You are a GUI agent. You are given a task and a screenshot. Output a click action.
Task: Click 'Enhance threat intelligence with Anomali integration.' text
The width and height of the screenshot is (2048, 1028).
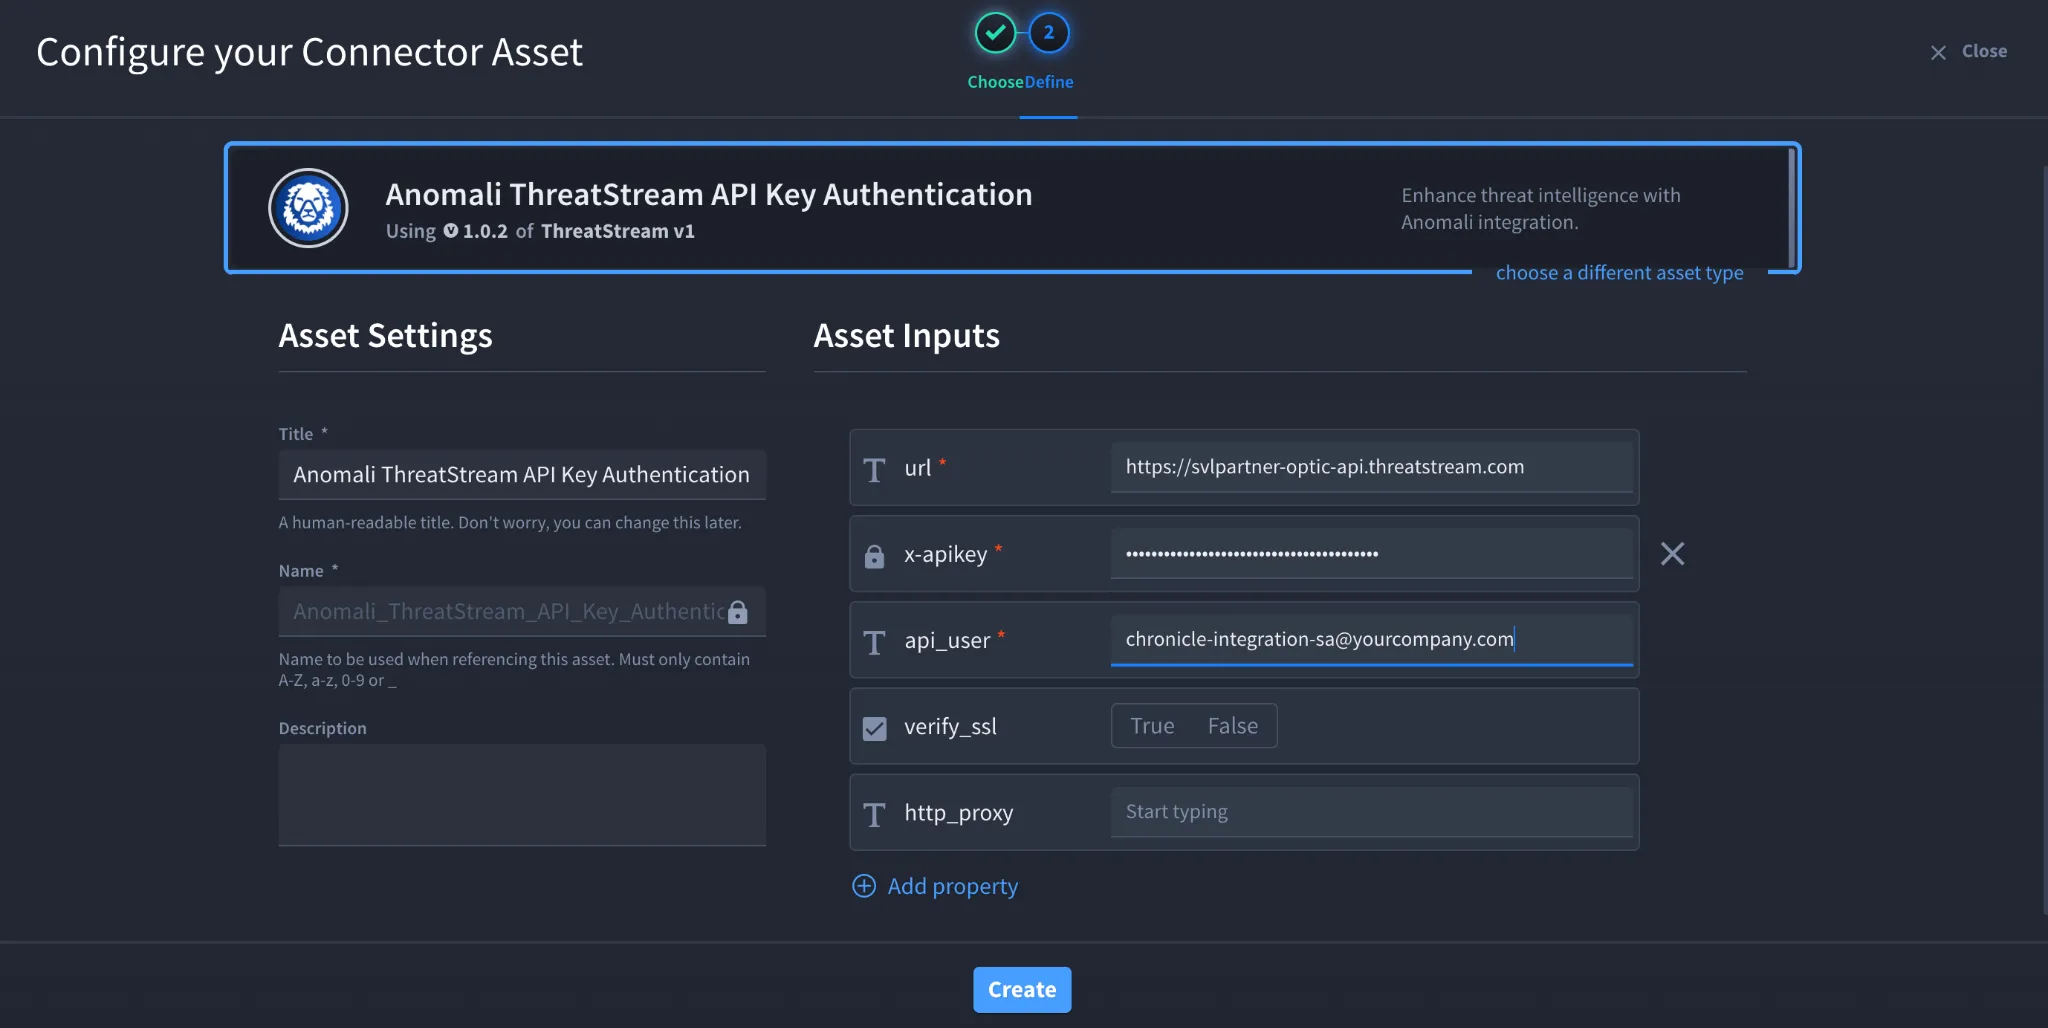point(1540,209)
